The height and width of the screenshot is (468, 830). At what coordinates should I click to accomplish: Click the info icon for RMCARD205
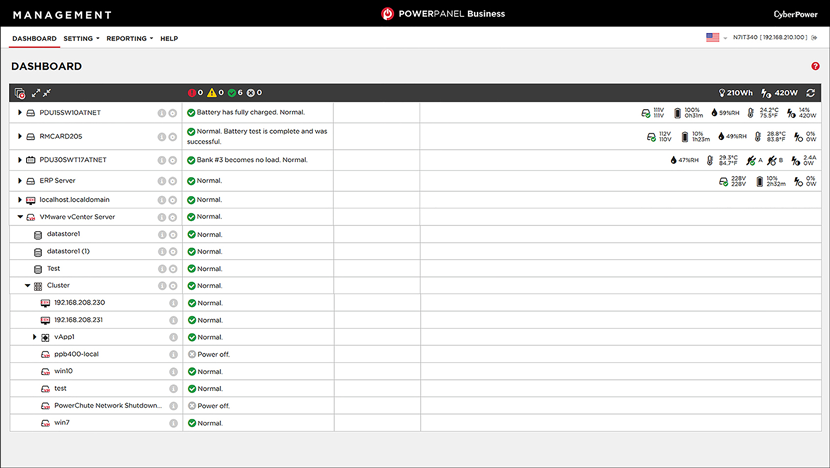(x=162, y=137)
